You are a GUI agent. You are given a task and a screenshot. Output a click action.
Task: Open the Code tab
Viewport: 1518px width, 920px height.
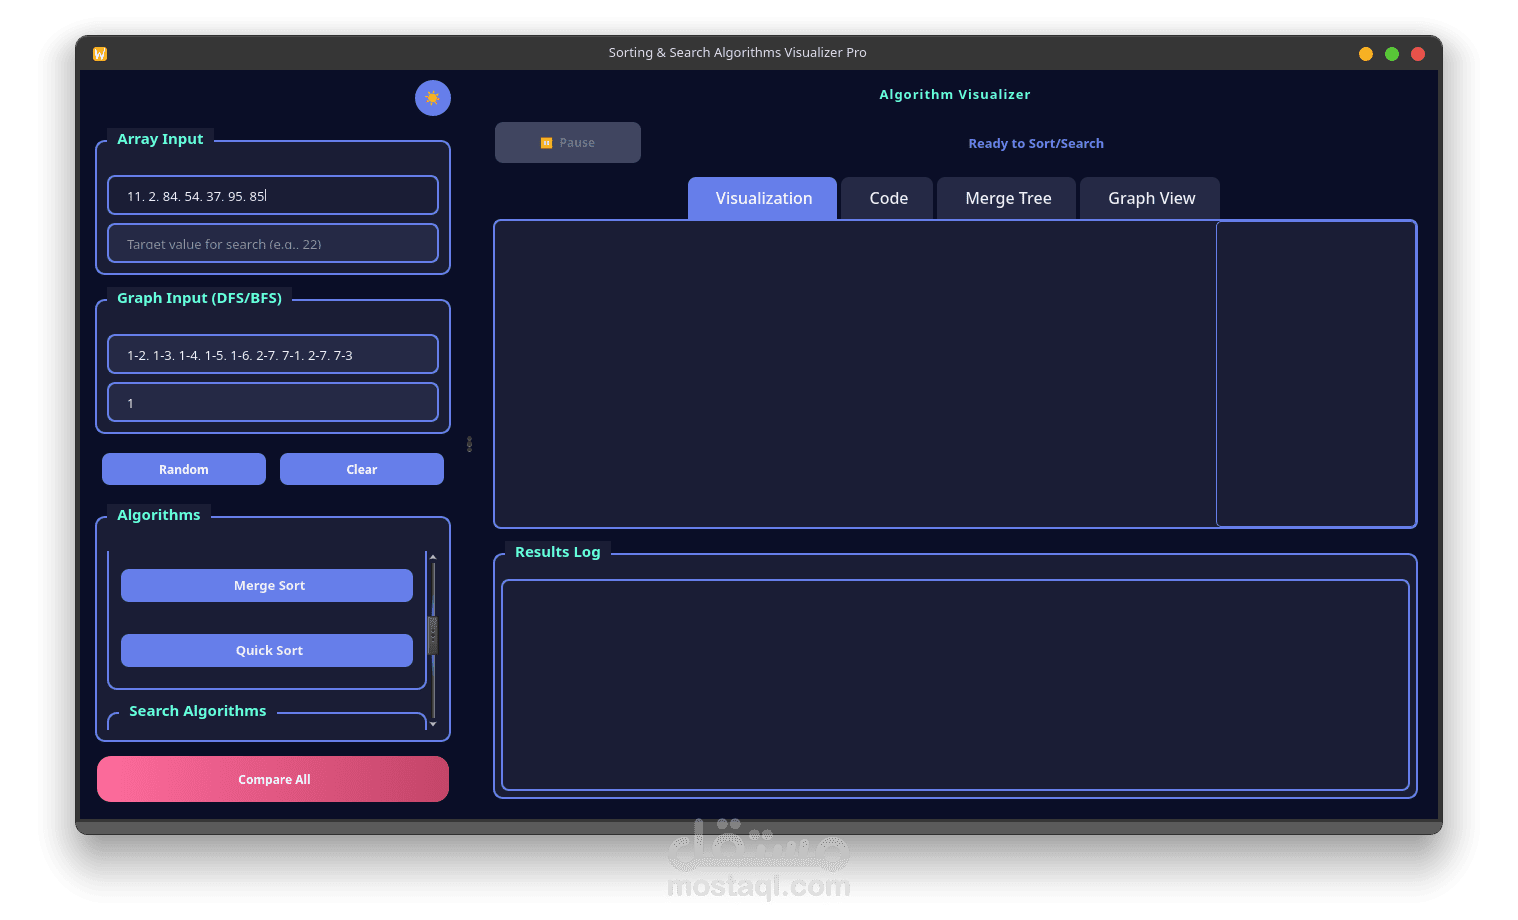pyautogui.click(x=888, y=198)
